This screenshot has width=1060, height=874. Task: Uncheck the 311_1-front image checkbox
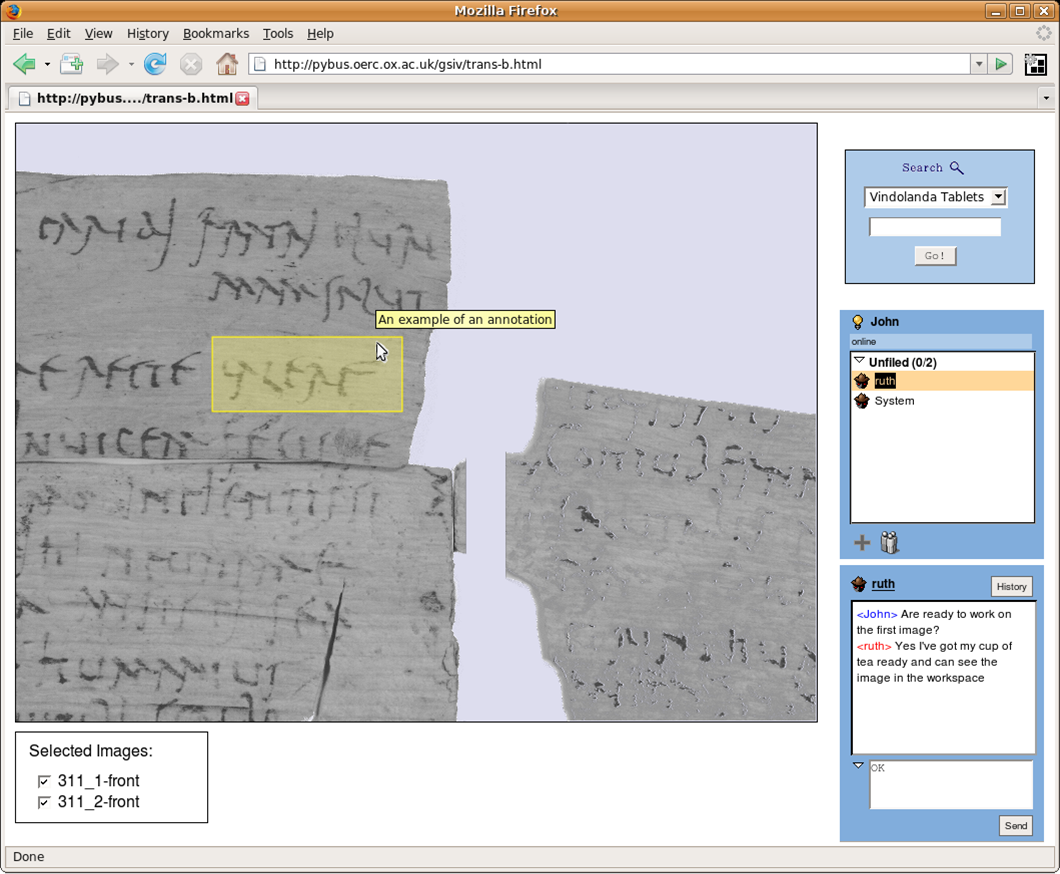tap(44, 781)
